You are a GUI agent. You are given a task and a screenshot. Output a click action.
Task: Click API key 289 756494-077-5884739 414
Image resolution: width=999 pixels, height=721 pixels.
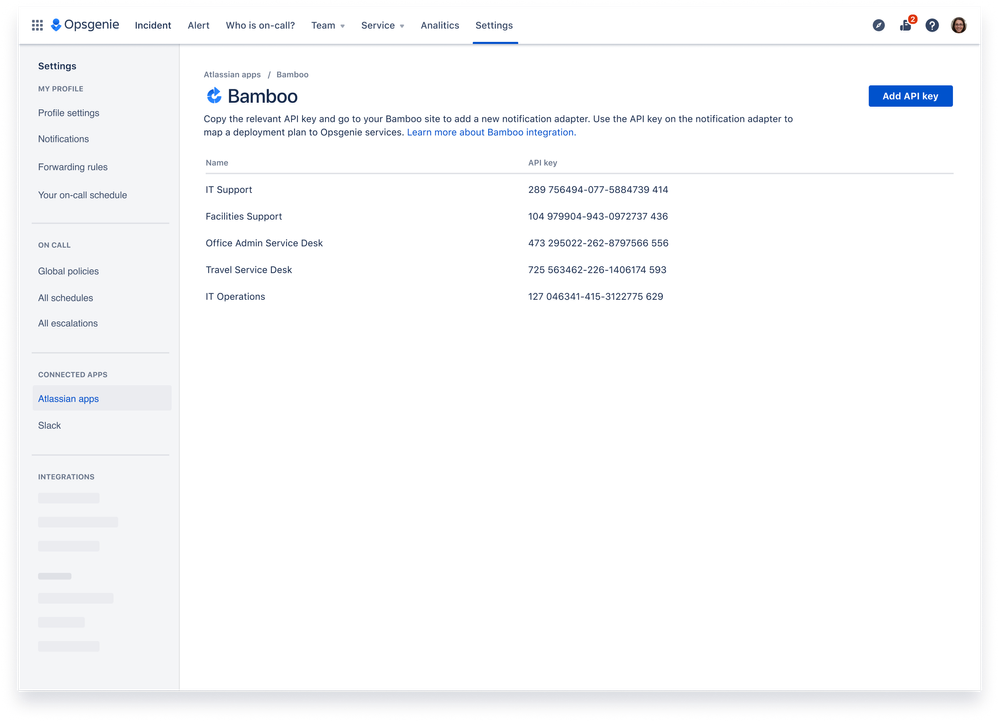(x=598, y=190)
